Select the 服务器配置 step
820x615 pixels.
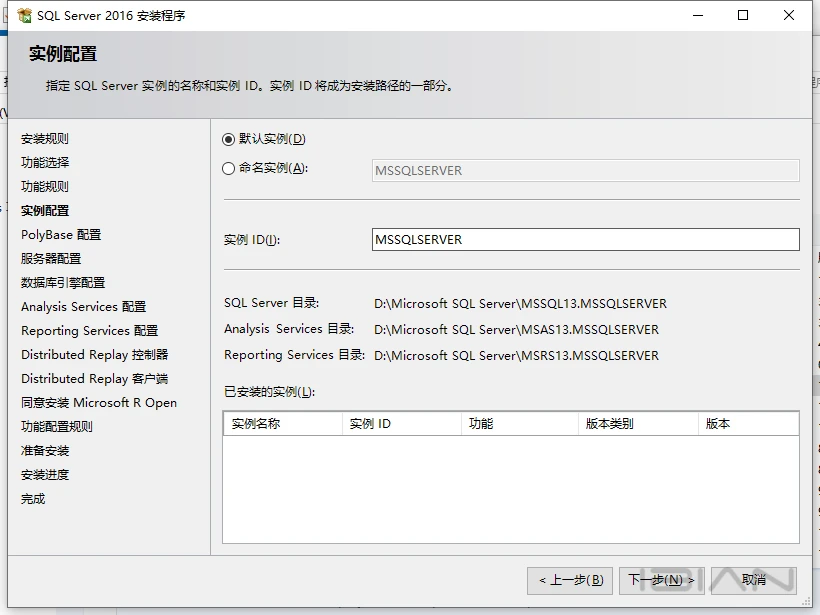click(x=51, y=259)
